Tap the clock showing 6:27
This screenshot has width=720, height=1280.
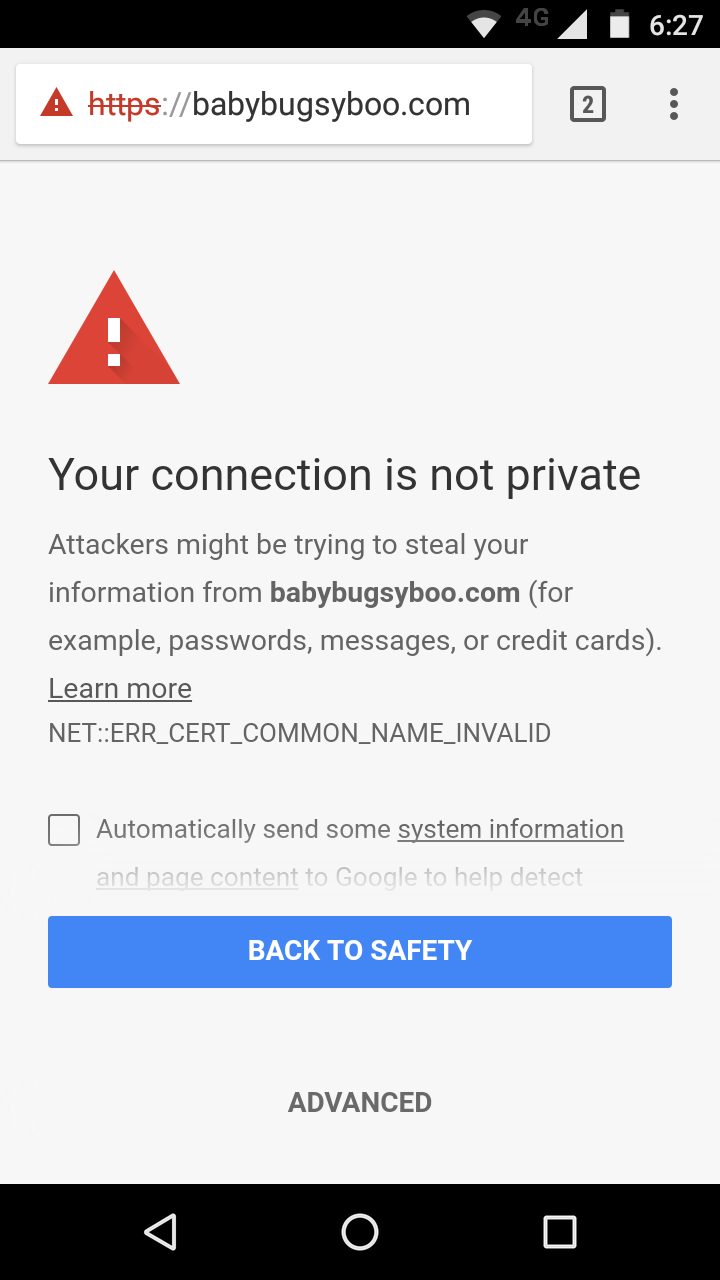pyautogui.click(x=676, y=24)
